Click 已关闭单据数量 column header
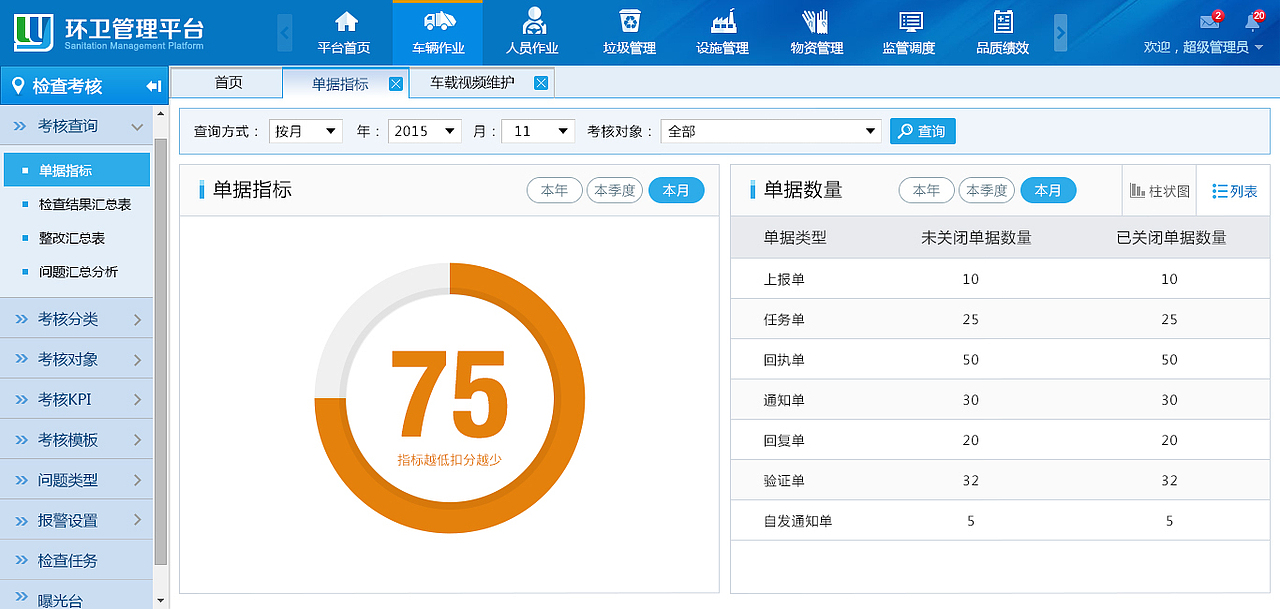 tap(1171, 238)
